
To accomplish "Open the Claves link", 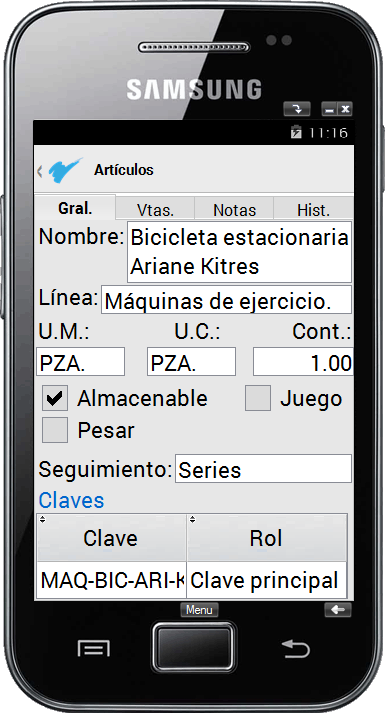I will click(71, 500).
